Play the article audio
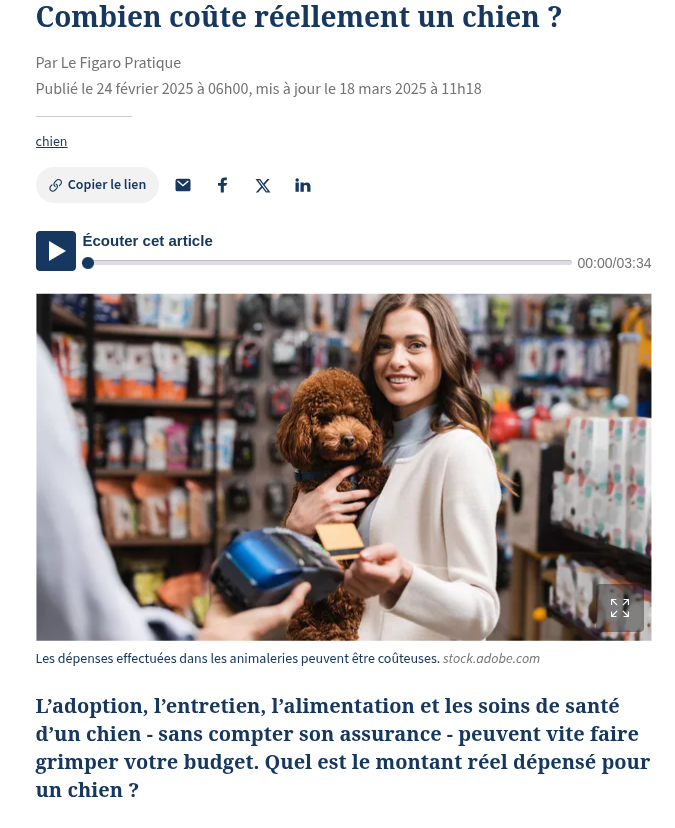 pos(56,251)
